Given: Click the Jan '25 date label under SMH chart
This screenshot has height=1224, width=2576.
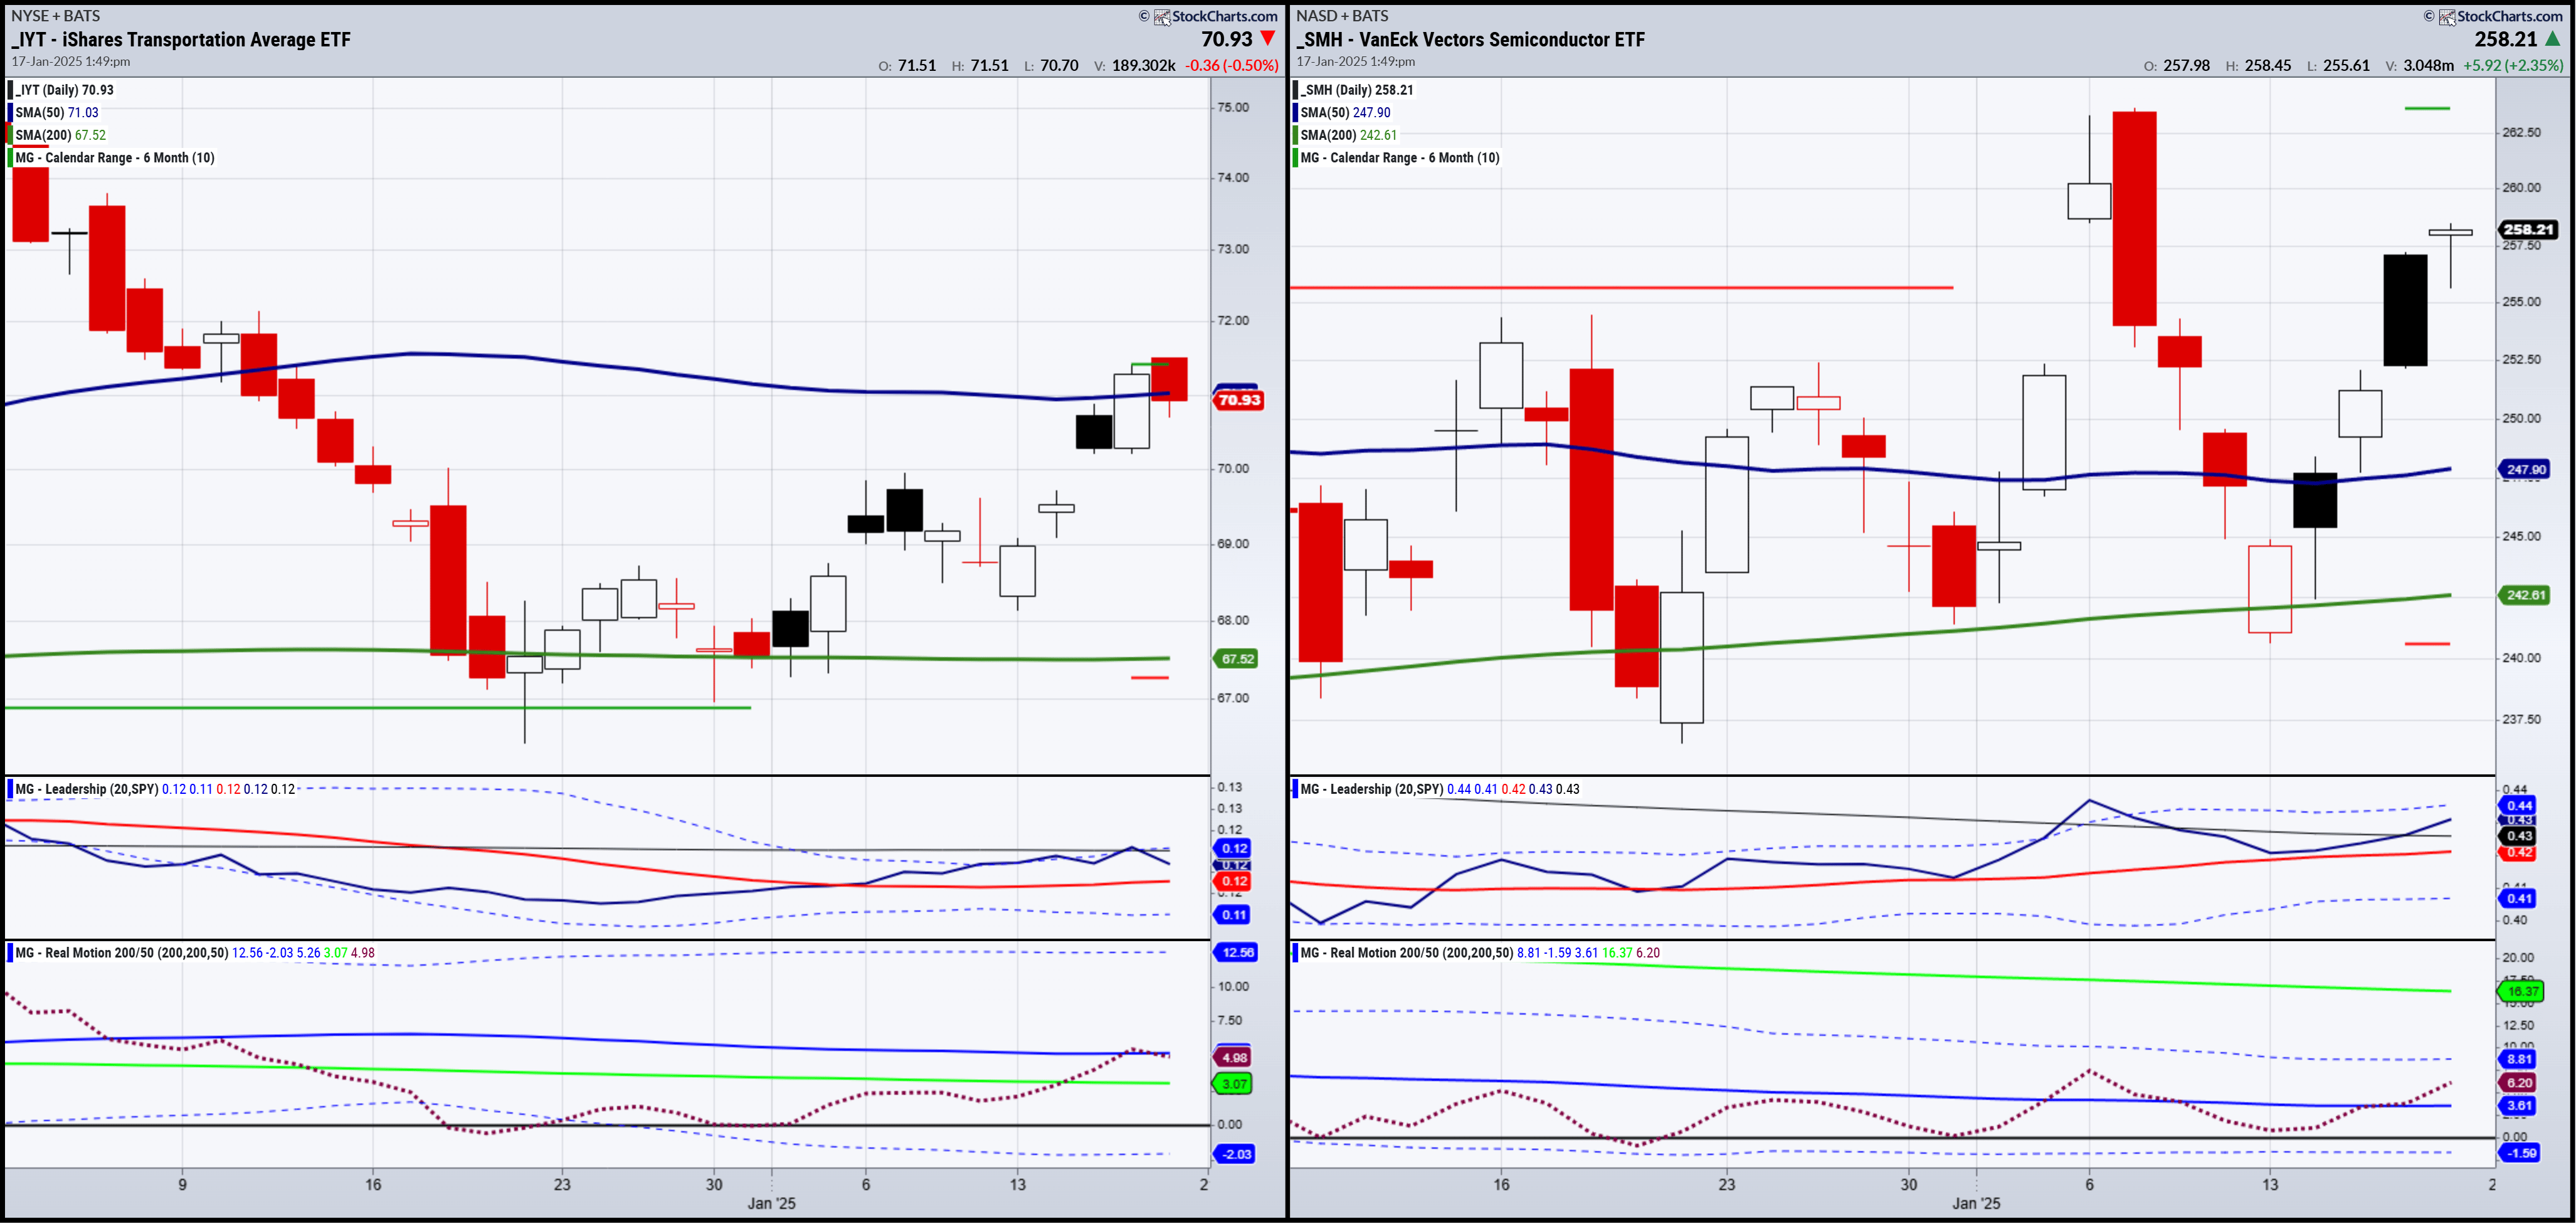Looking at the screenshot, I should 1977,1203.
